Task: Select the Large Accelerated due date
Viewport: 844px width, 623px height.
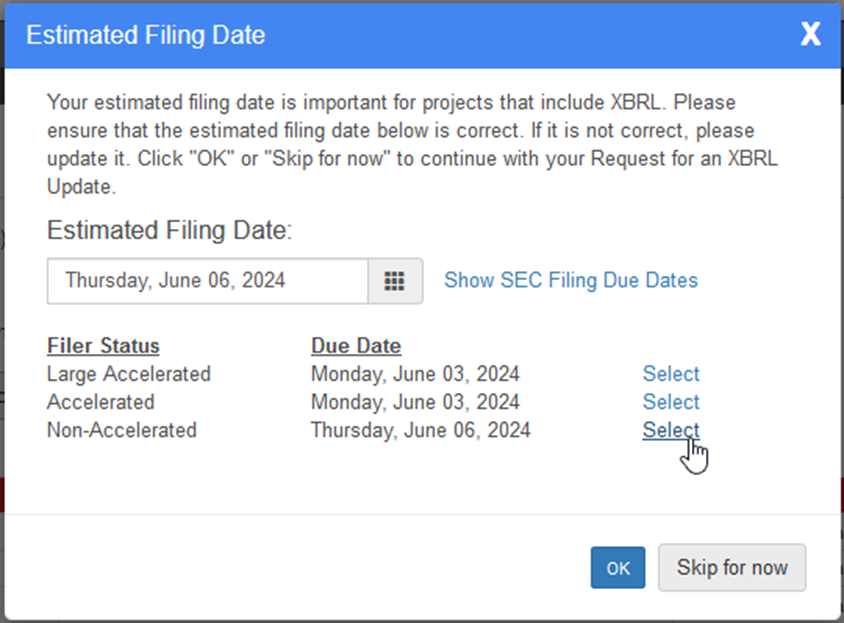Action: [671, 374]
